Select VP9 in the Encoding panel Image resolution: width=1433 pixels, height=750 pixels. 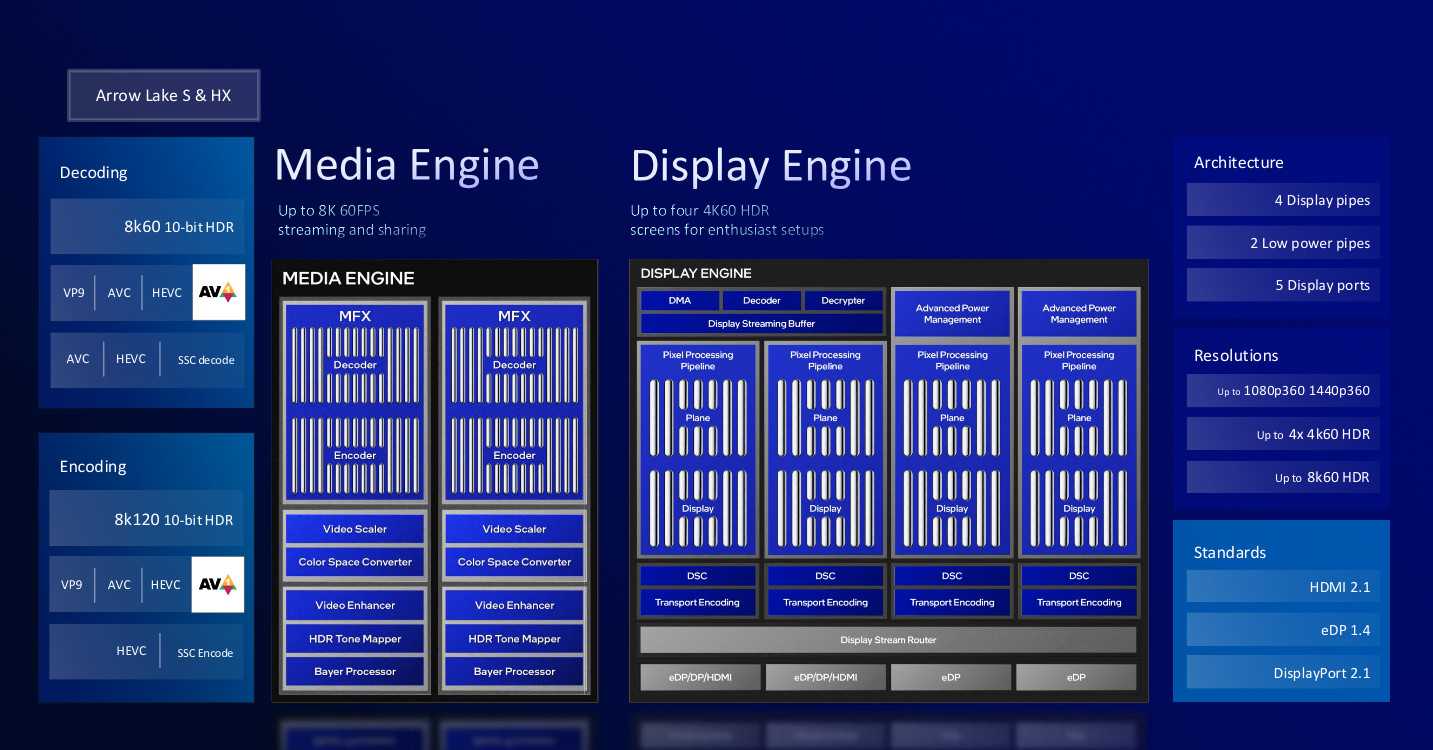[x=72, y=585]
